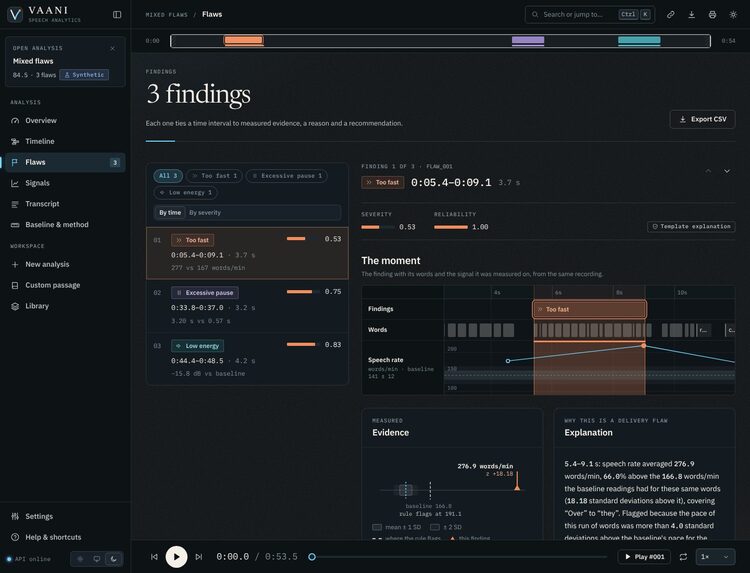Open Settings
Screen dimensions: 750x573
coord(66,516)
